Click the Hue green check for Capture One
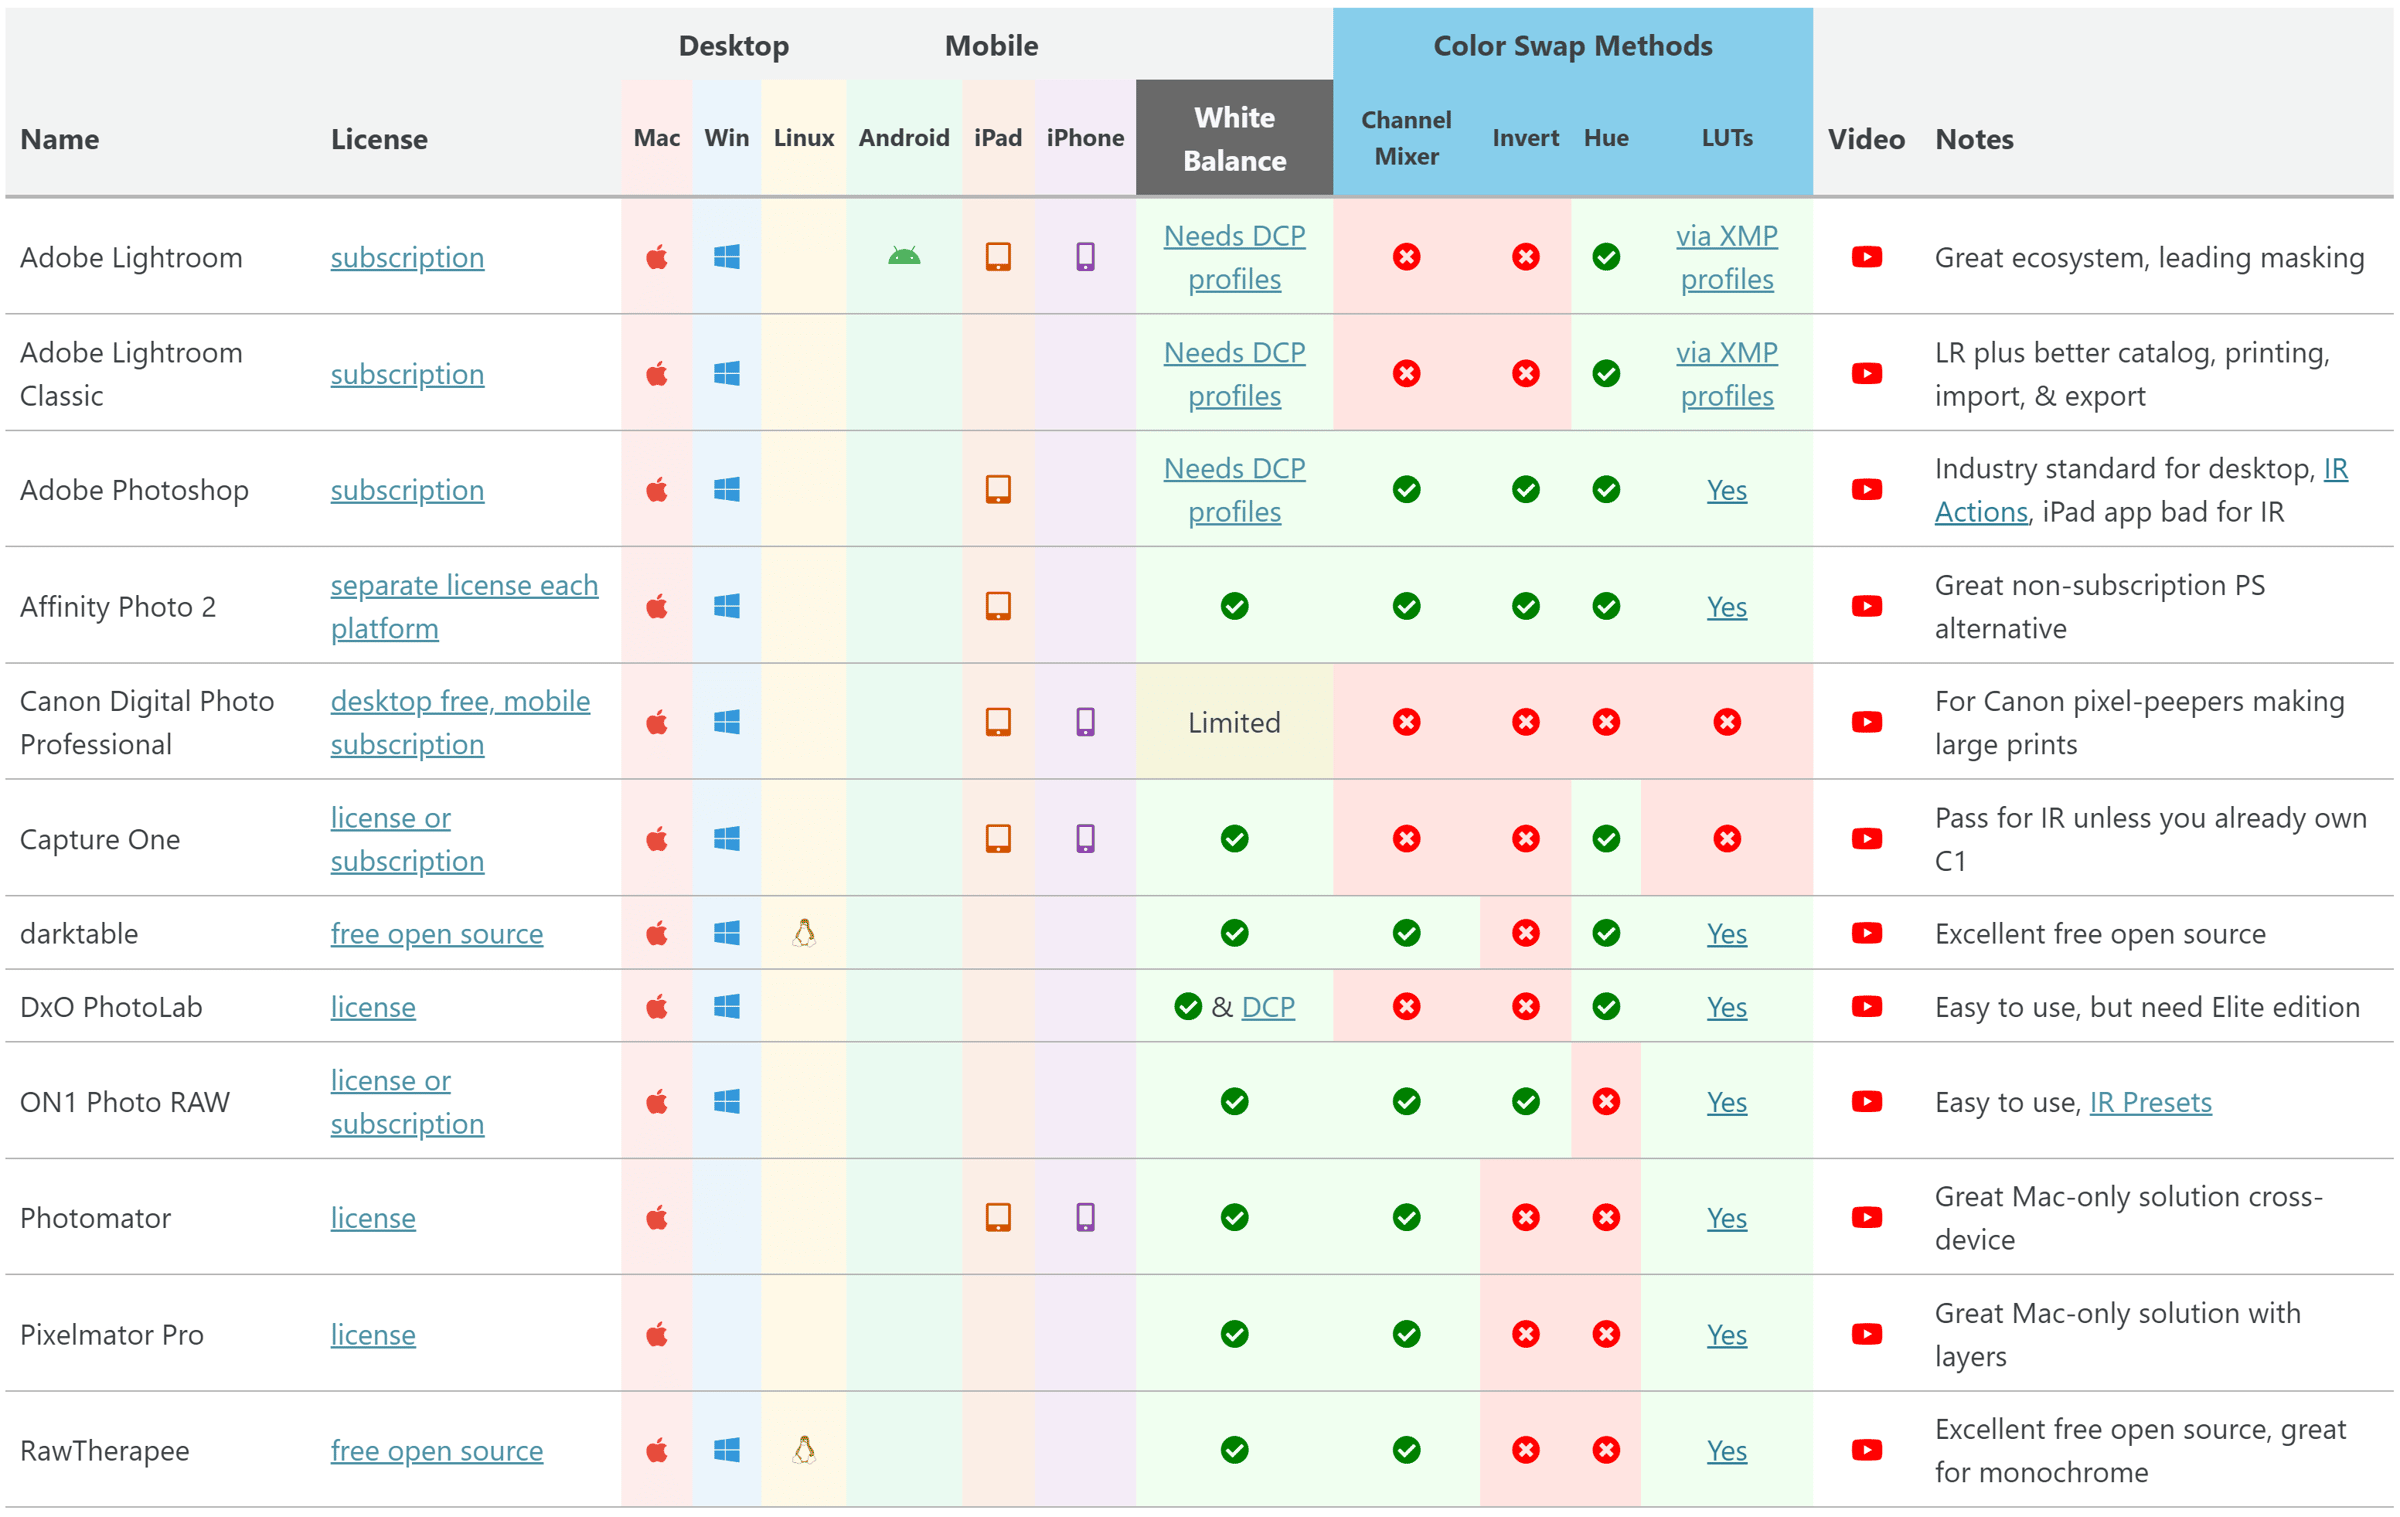The width and height of the screenshot is (2400, 1517). (1606, 838)
